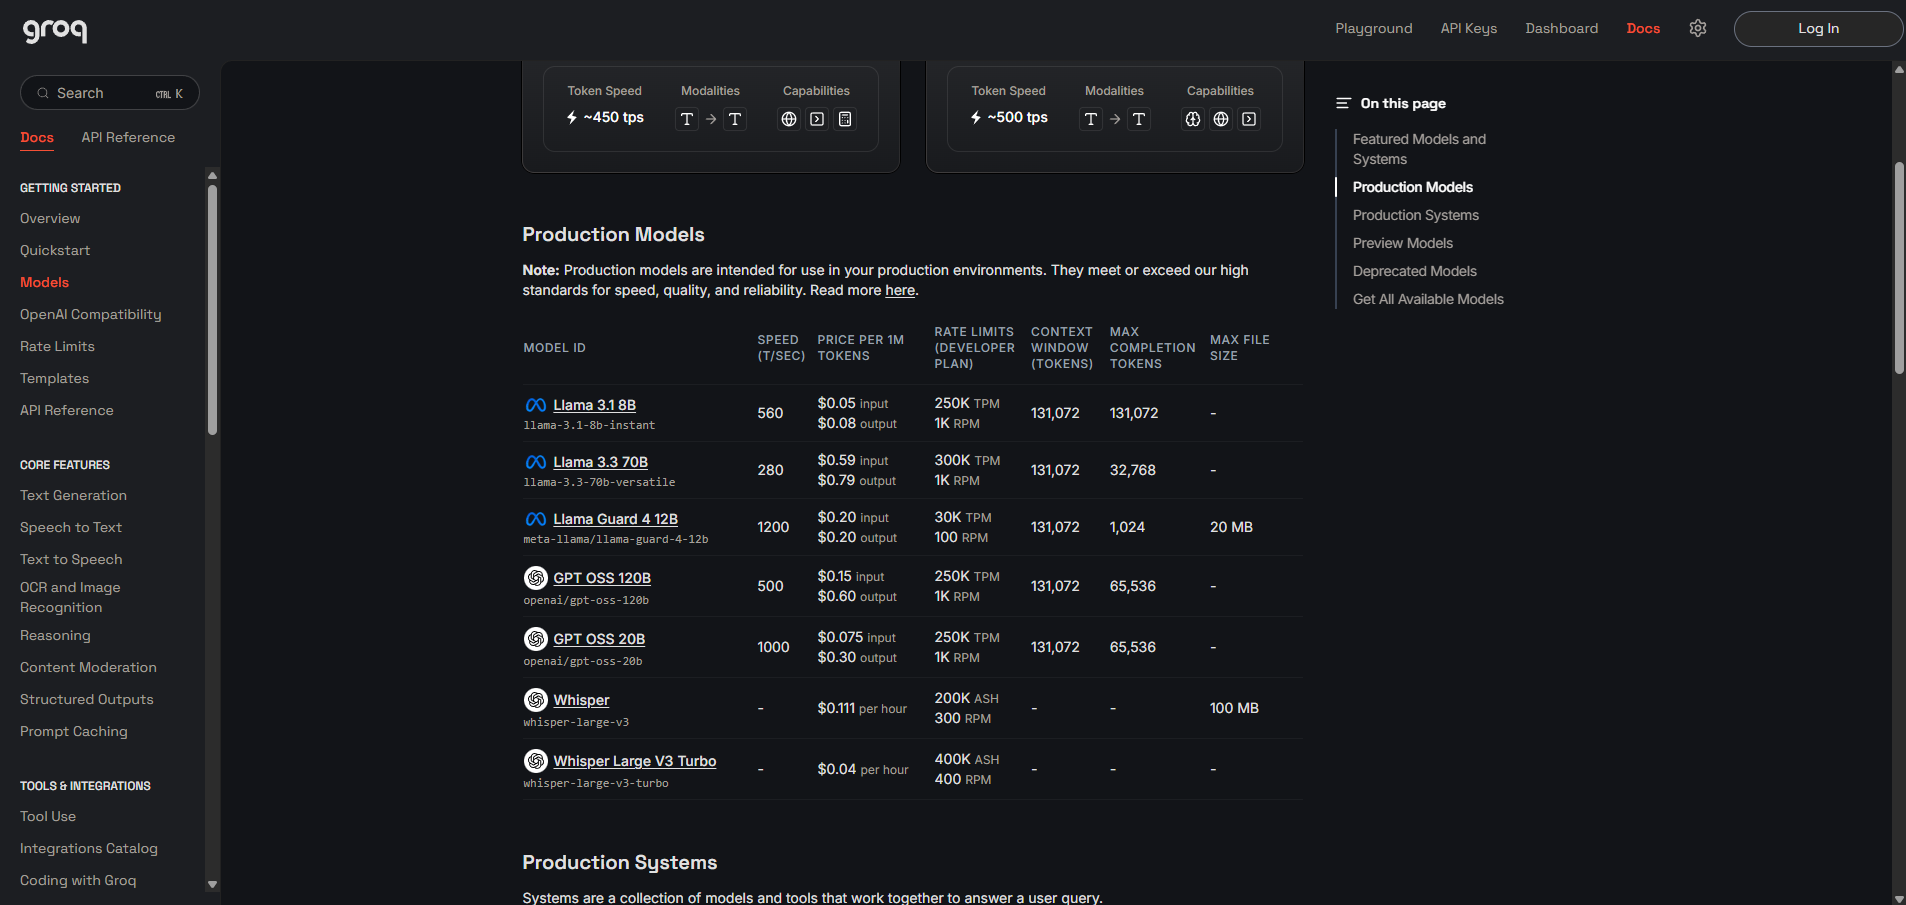
Task: Click the OpenAI icon beside GPT OSS 120B
Action: tap(535, 578)
